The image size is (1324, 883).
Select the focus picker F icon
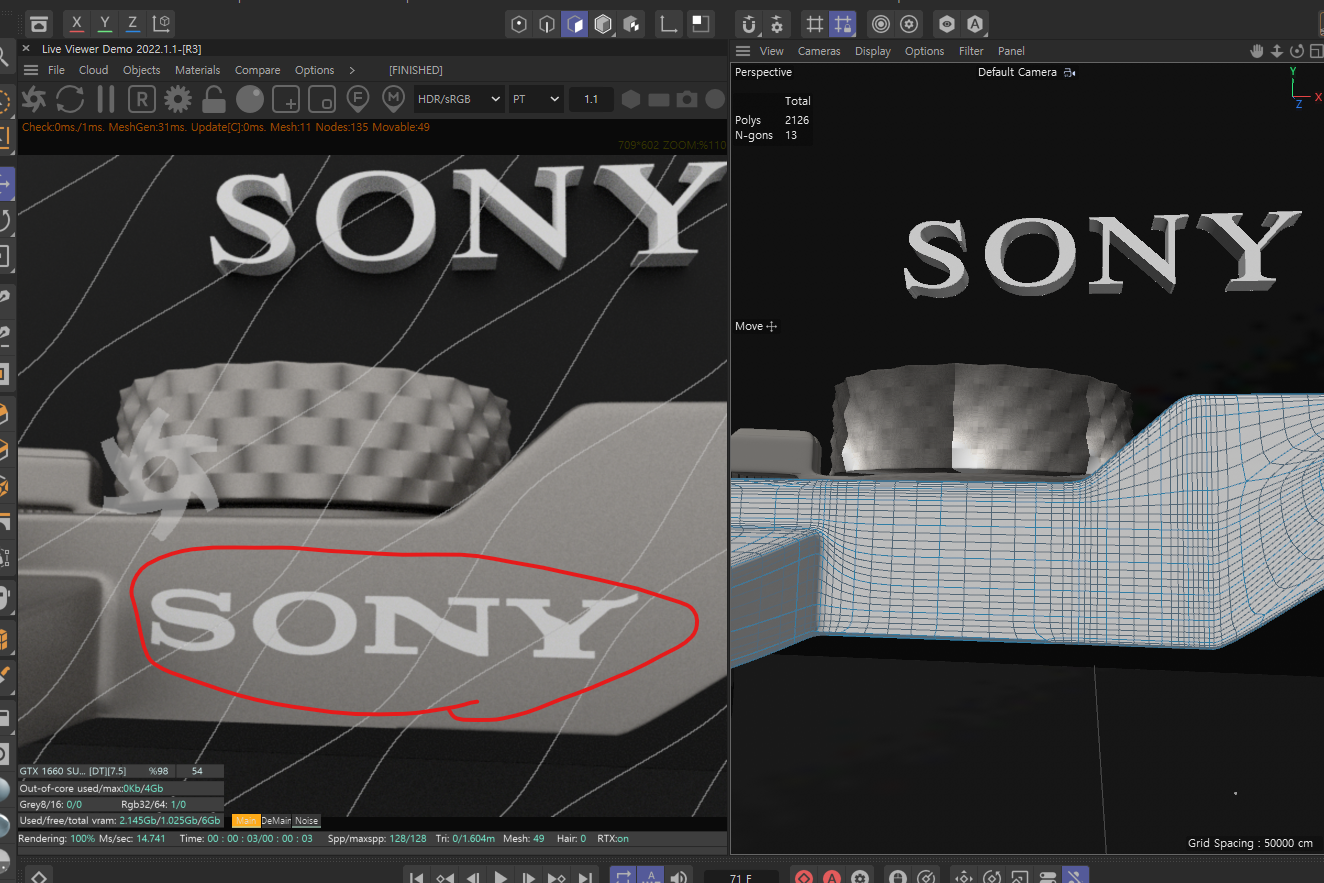(358, 98)
